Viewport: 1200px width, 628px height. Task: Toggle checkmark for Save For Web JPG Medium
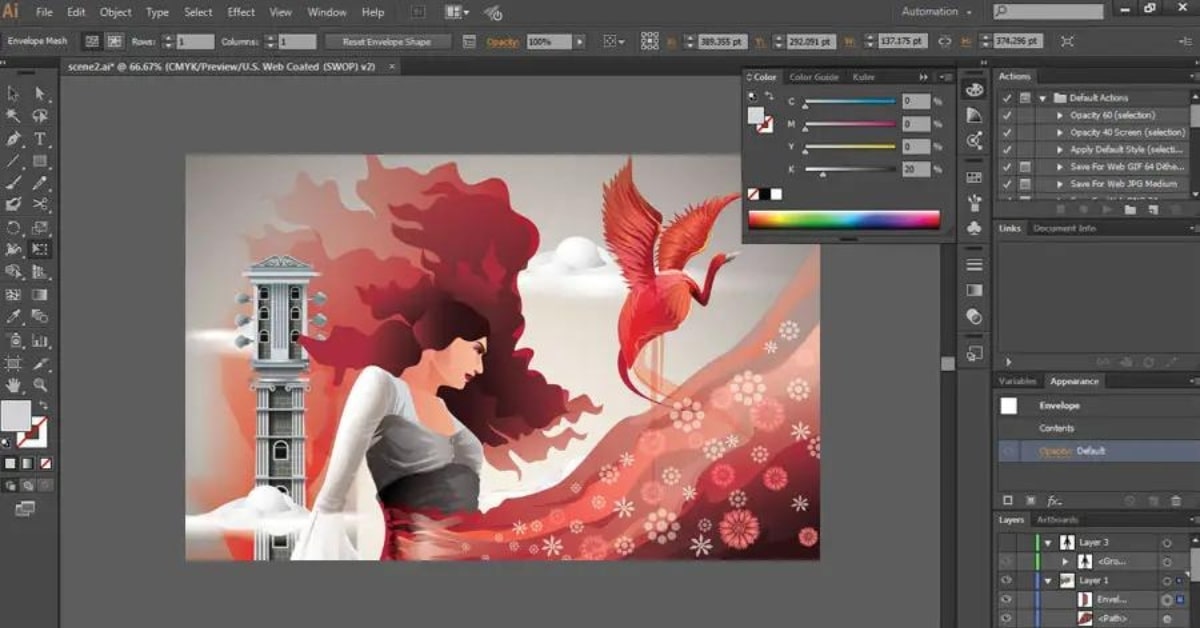click(x=1007, y=184)
